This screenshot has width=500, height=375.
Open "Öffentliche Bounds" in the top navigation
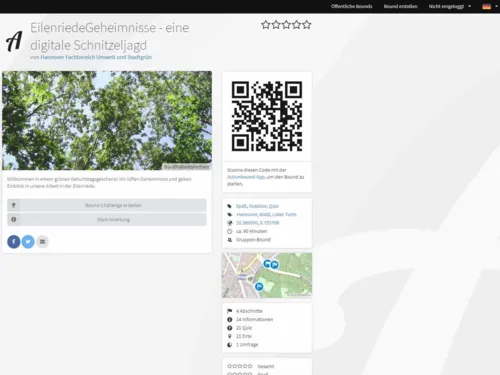coord(351,6)
